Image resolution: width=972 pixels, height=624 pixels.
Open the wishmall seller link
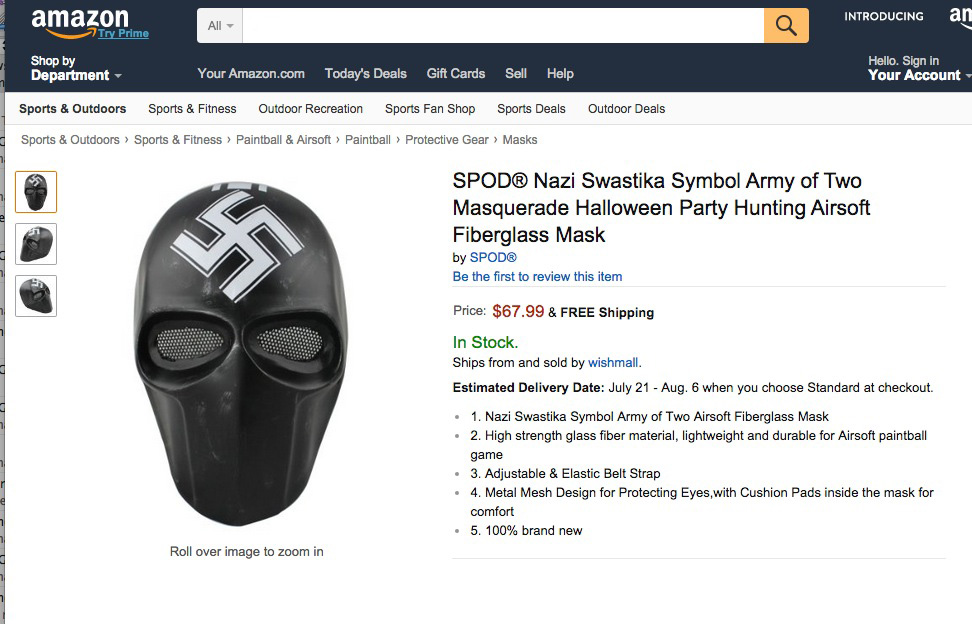[613, 363]
